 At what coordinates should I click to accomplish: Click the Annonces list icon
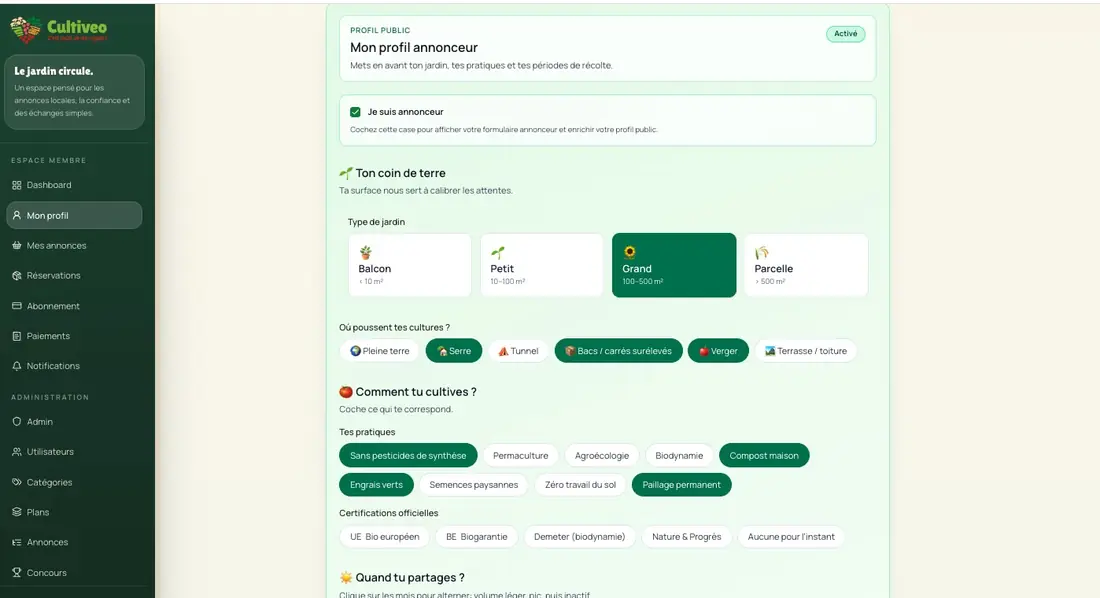(x=17, y=543)
